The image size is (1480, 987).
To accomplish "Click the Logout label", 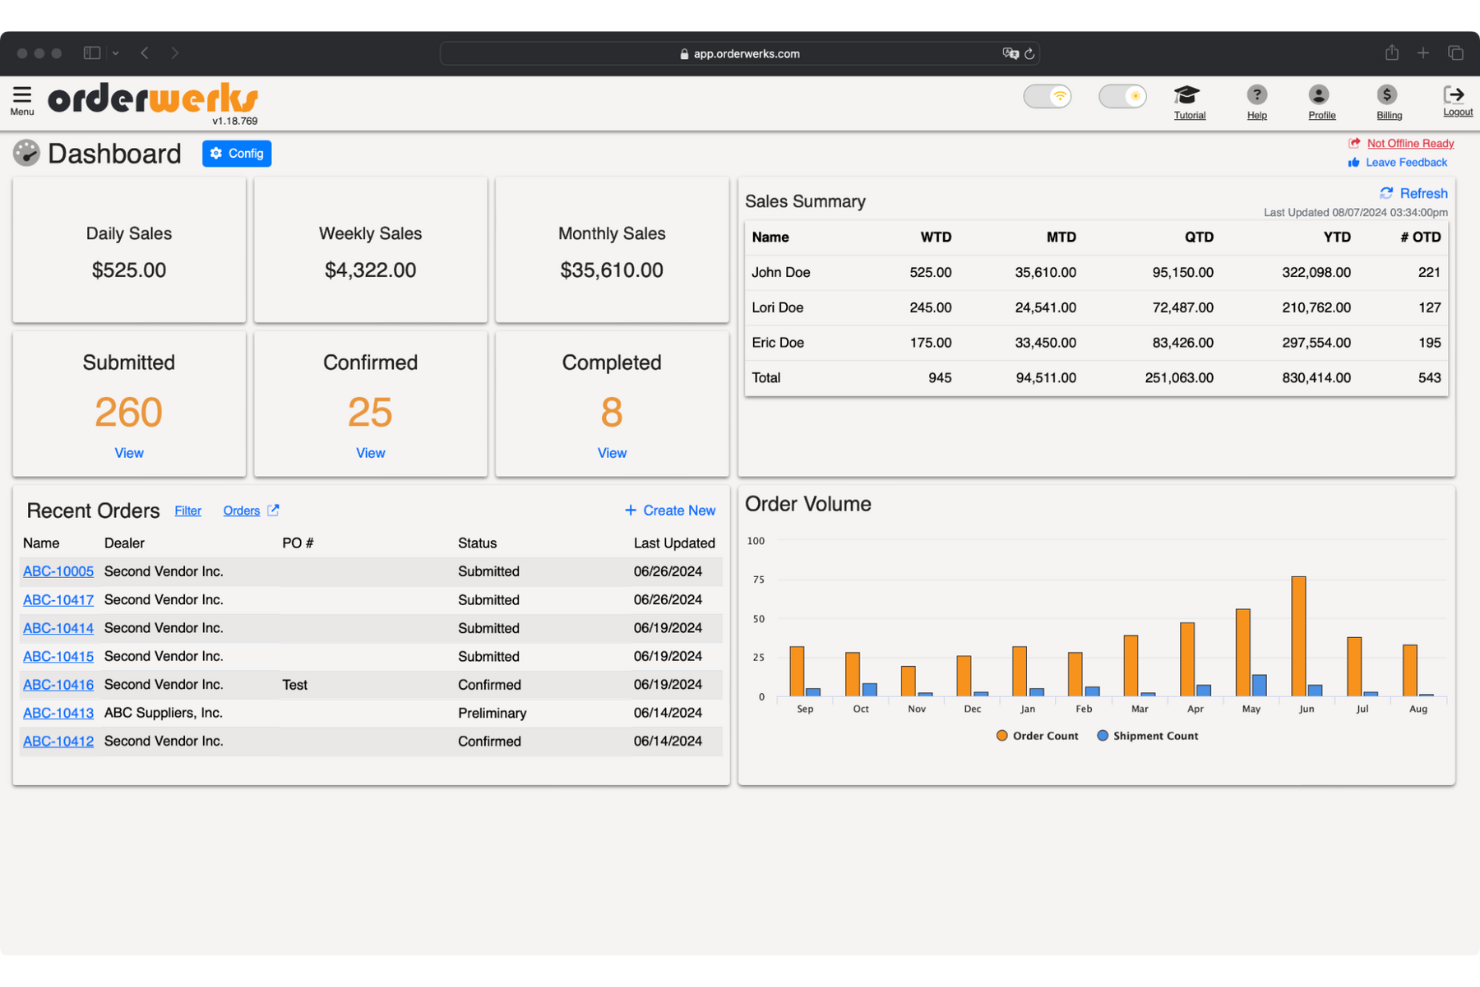I will (1458, 112).
